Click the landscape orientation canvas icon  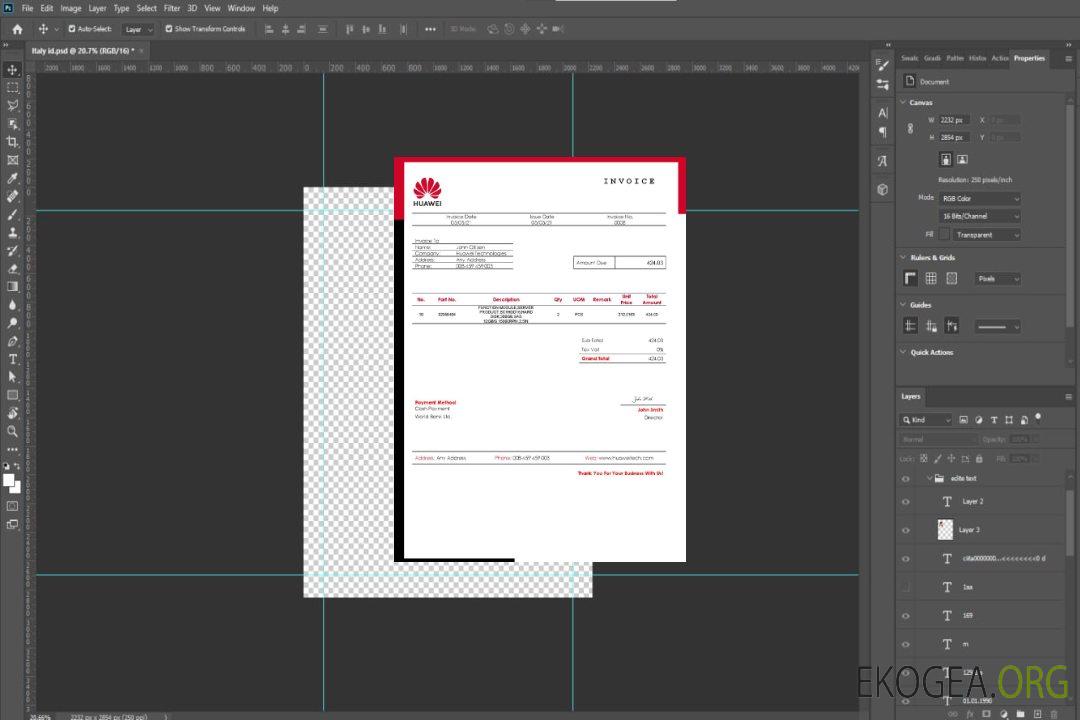point(962,159)
